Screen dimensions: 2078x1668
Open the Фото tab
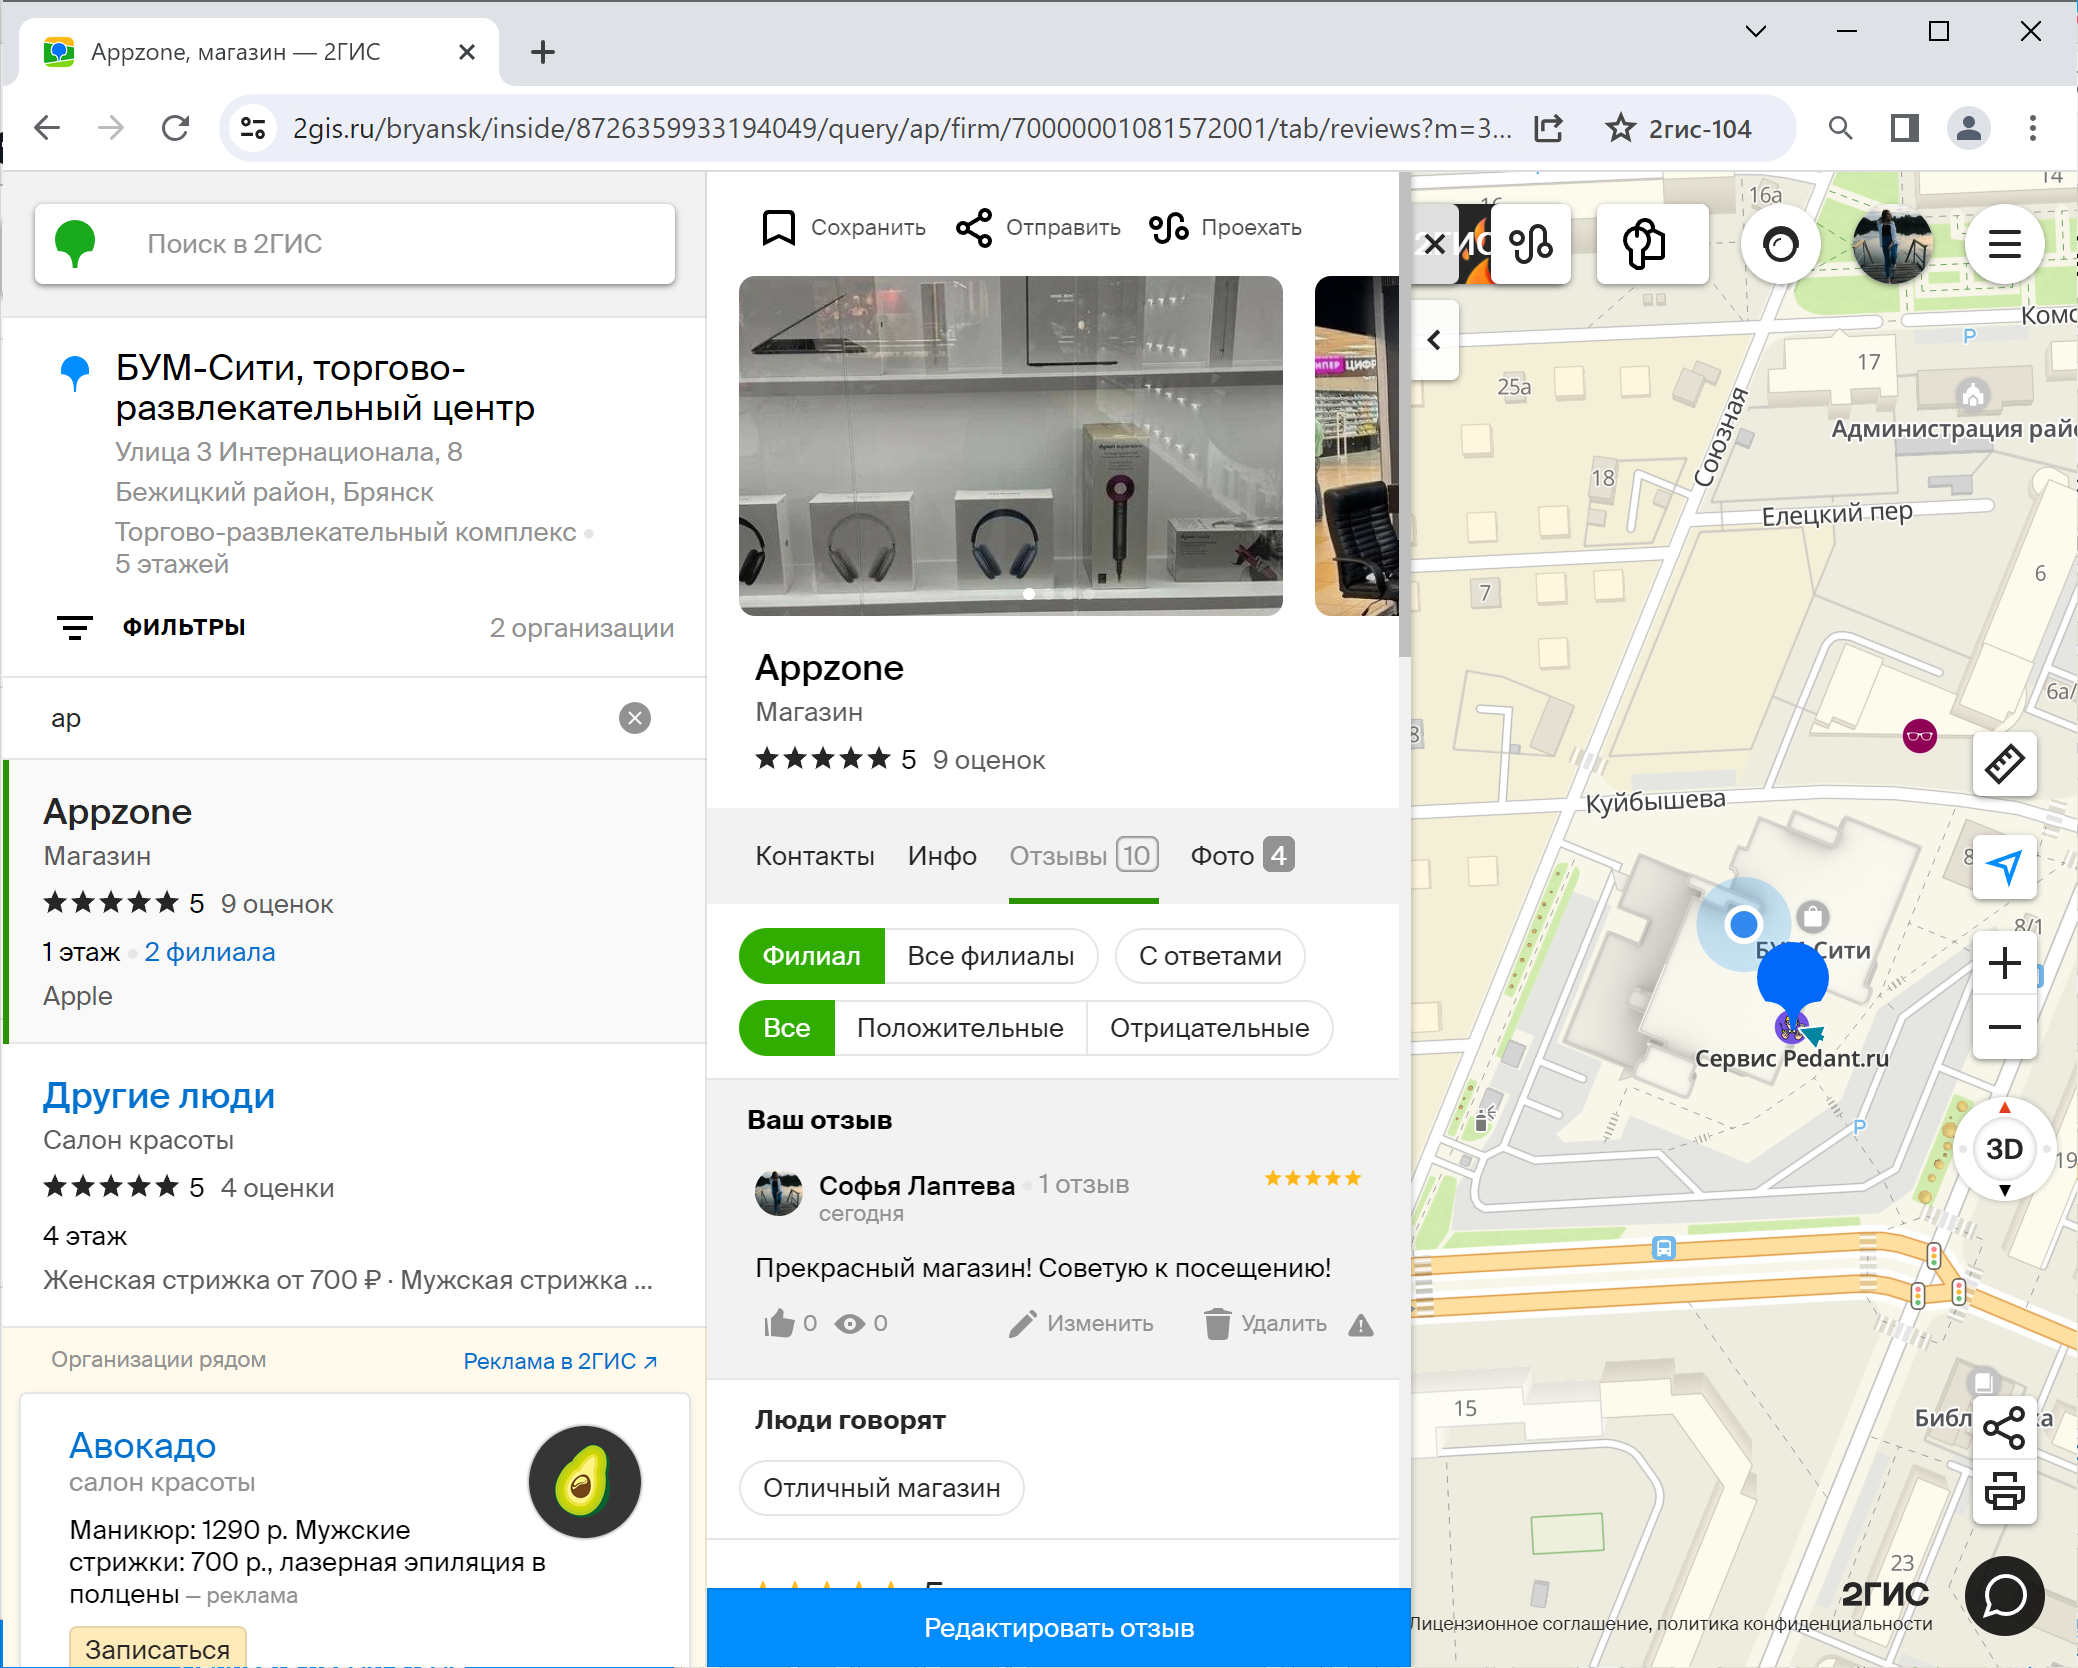1241,856
